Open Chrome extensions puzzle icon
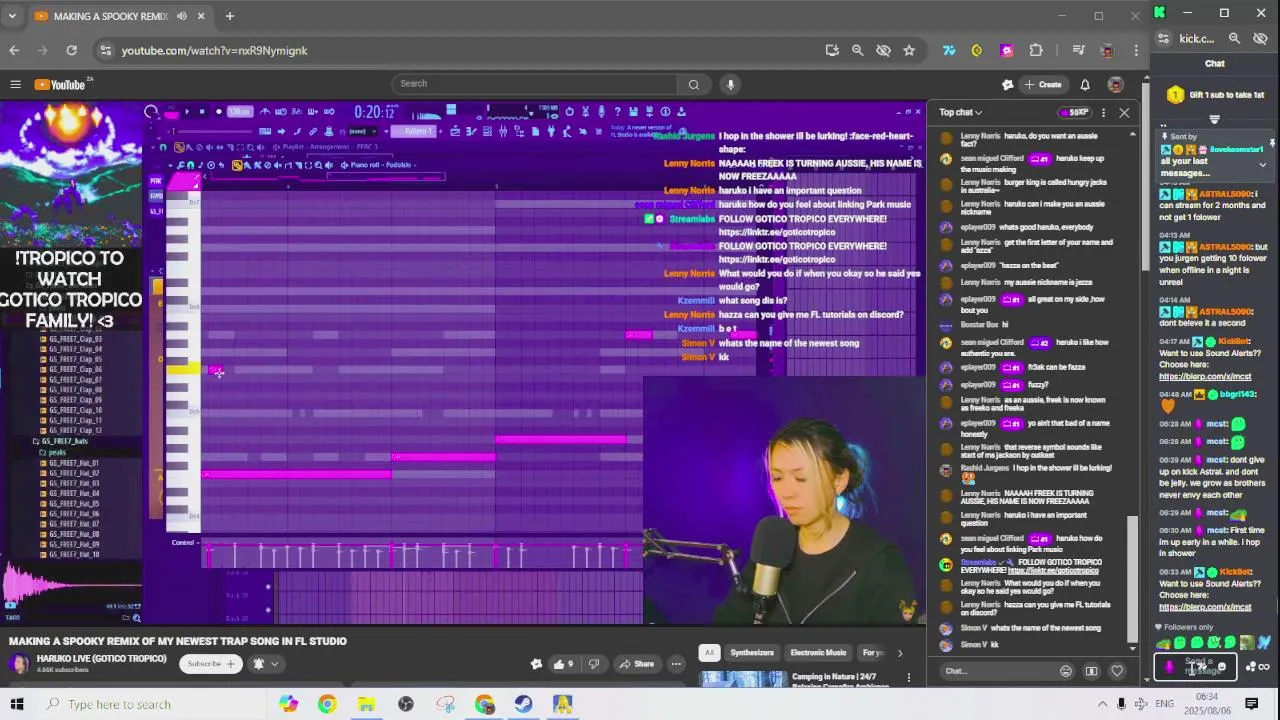The width and height of the screenshot is (1280, 720). 1036,50
